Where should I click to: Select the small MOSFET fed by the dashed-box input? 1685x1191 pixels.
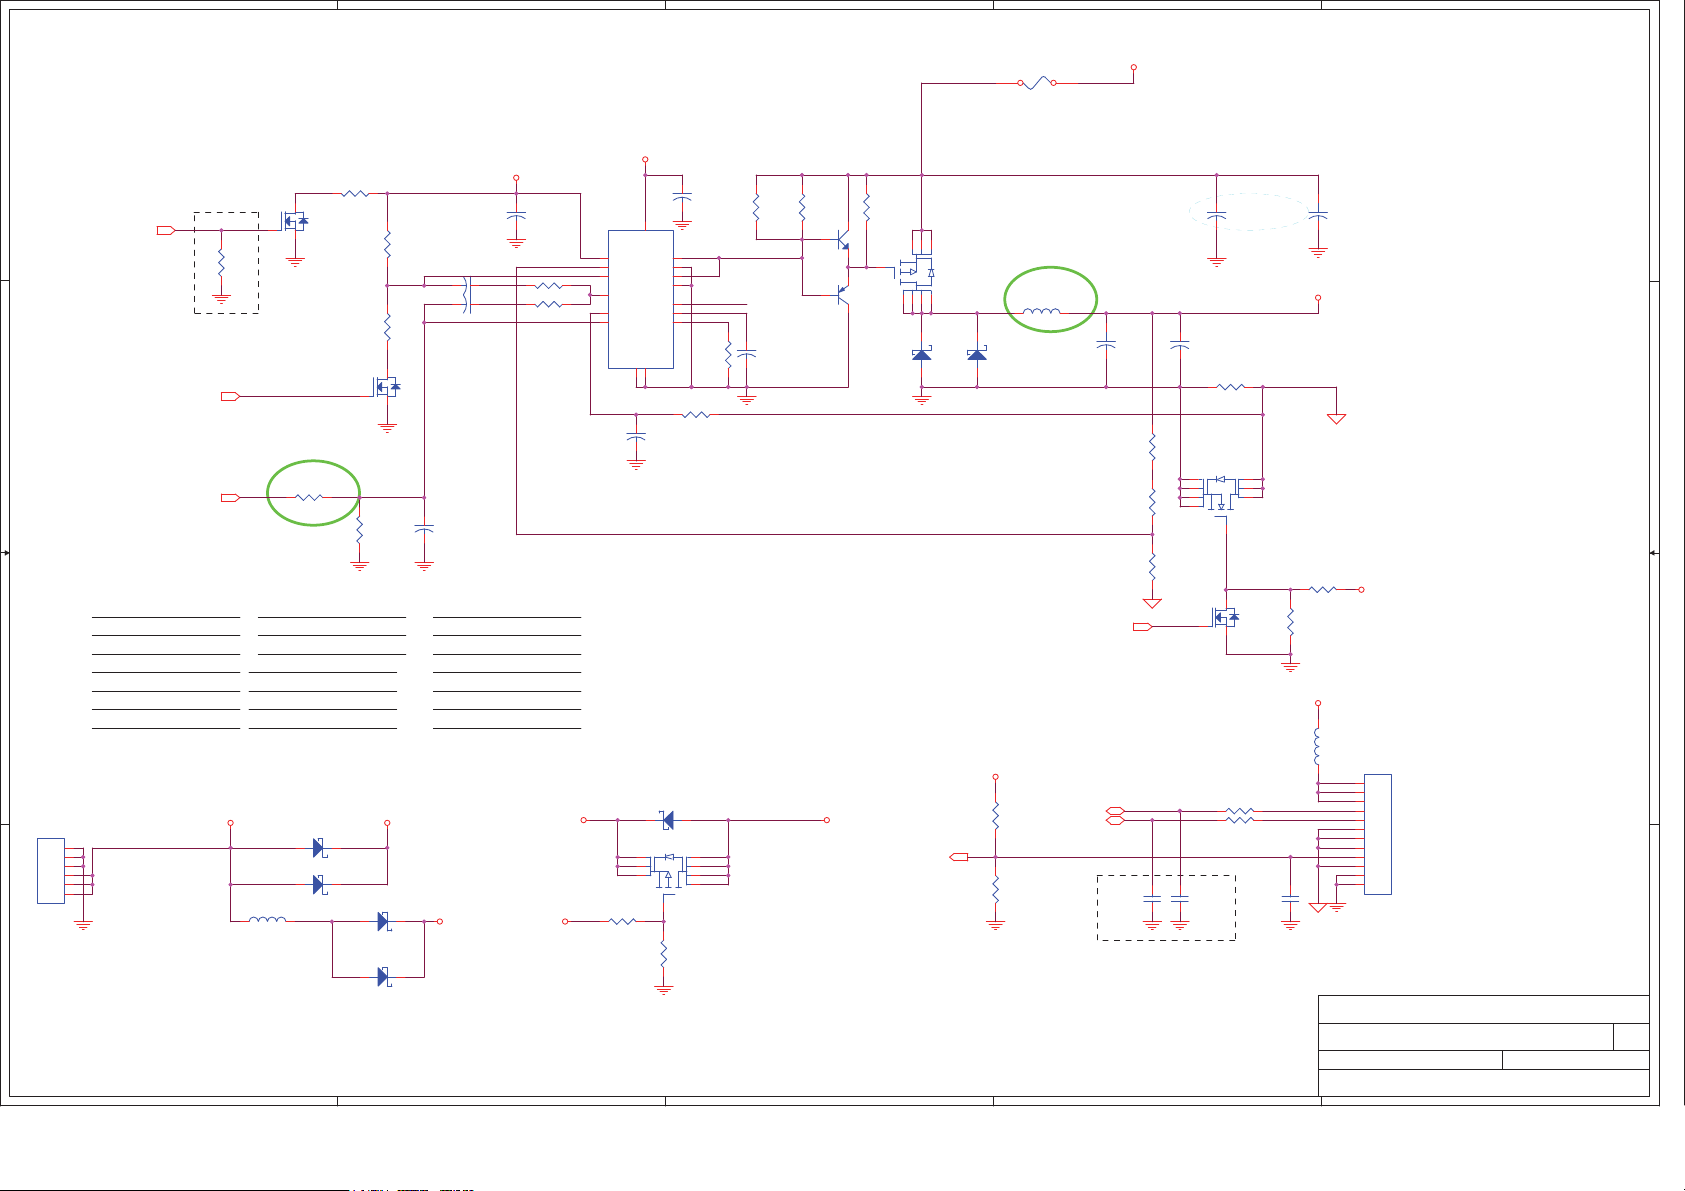click(x=295, y=221)
